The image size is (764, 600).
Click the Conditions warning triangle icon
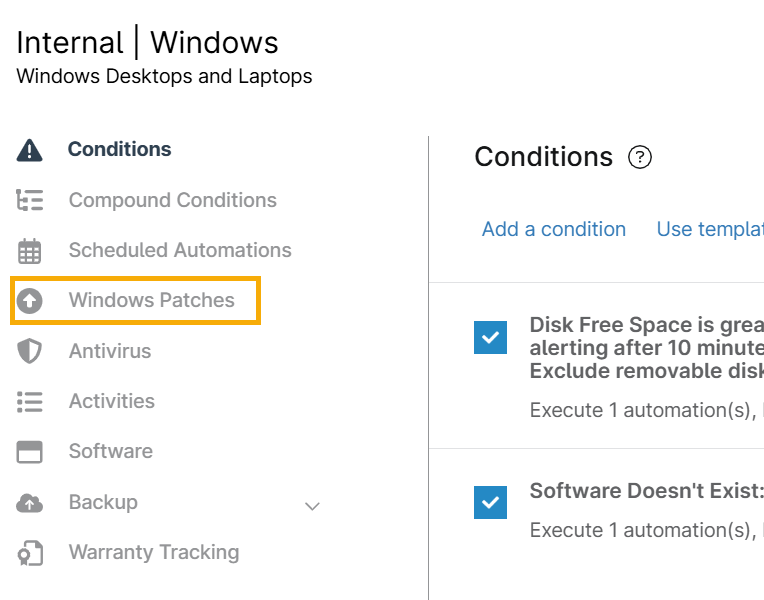[x=30, y=150]
